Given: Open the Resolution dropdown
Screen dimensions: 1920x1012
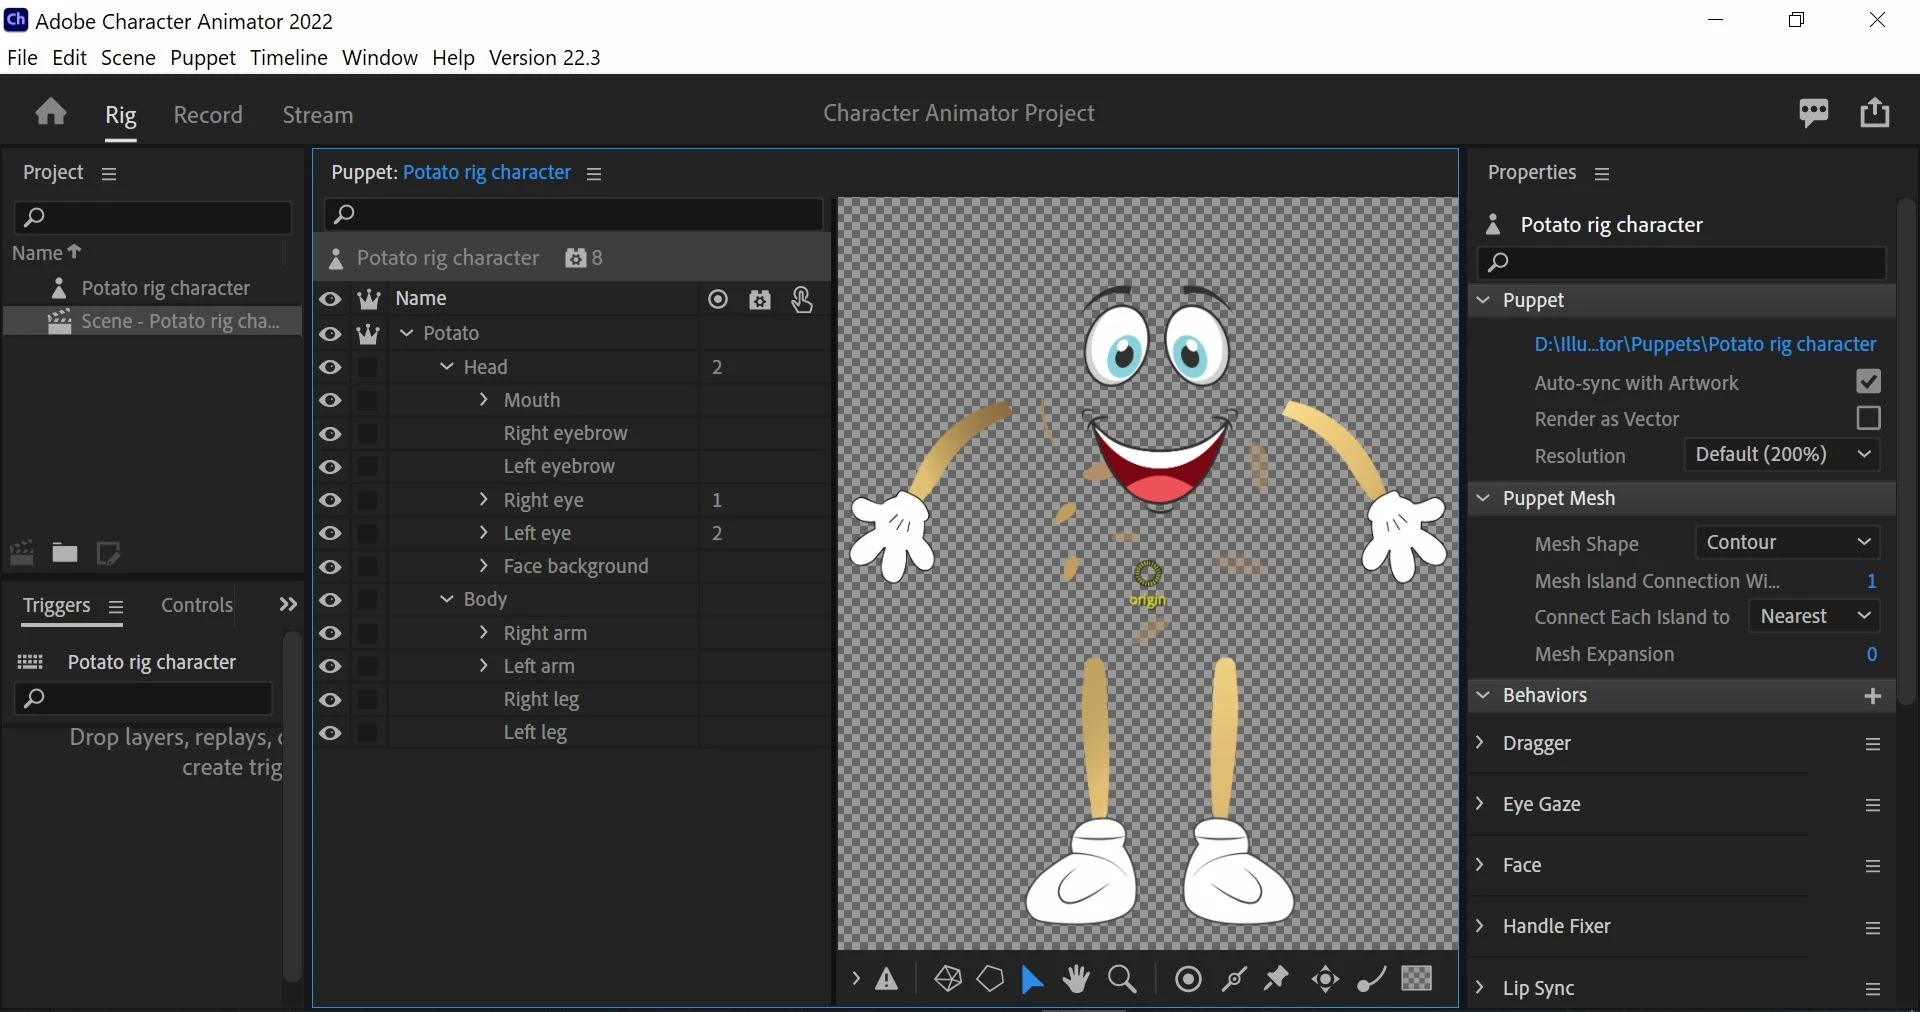Looking at the screenshot, I should 1782,455.
